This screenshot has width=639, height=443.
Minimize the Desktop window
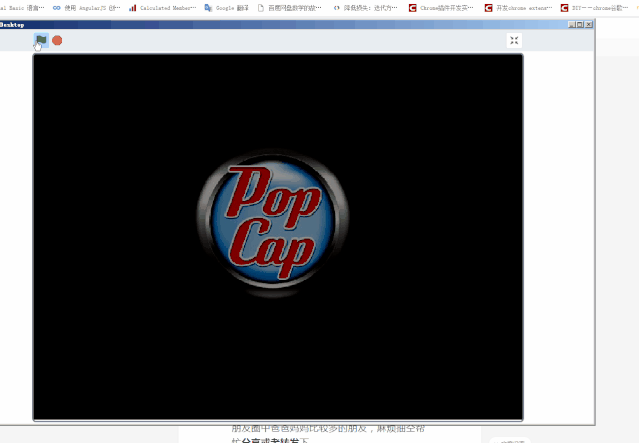572,24
